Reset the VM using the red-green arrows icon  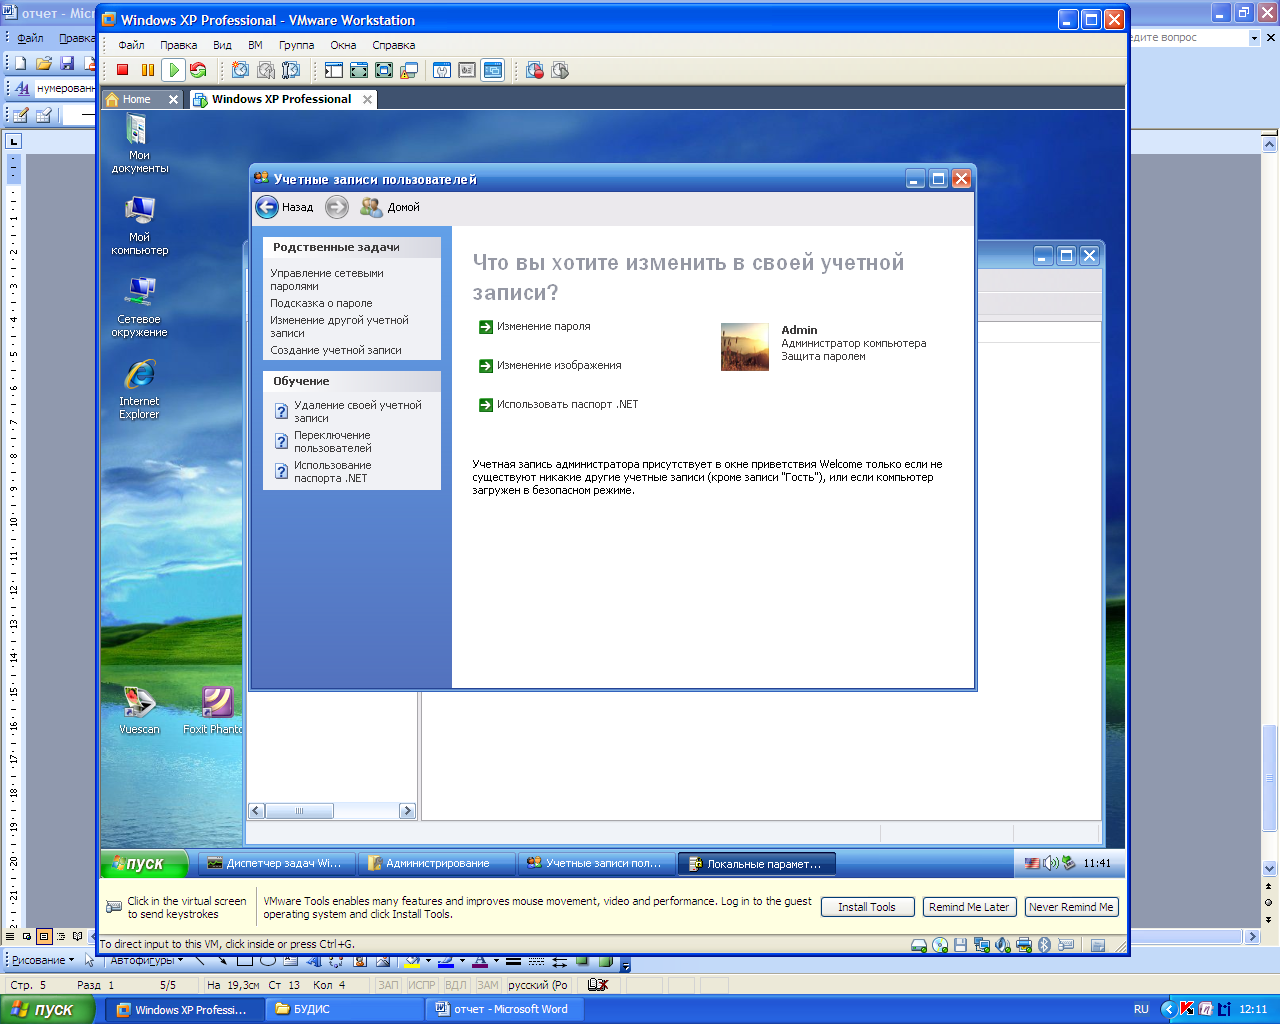coord(198,70)
